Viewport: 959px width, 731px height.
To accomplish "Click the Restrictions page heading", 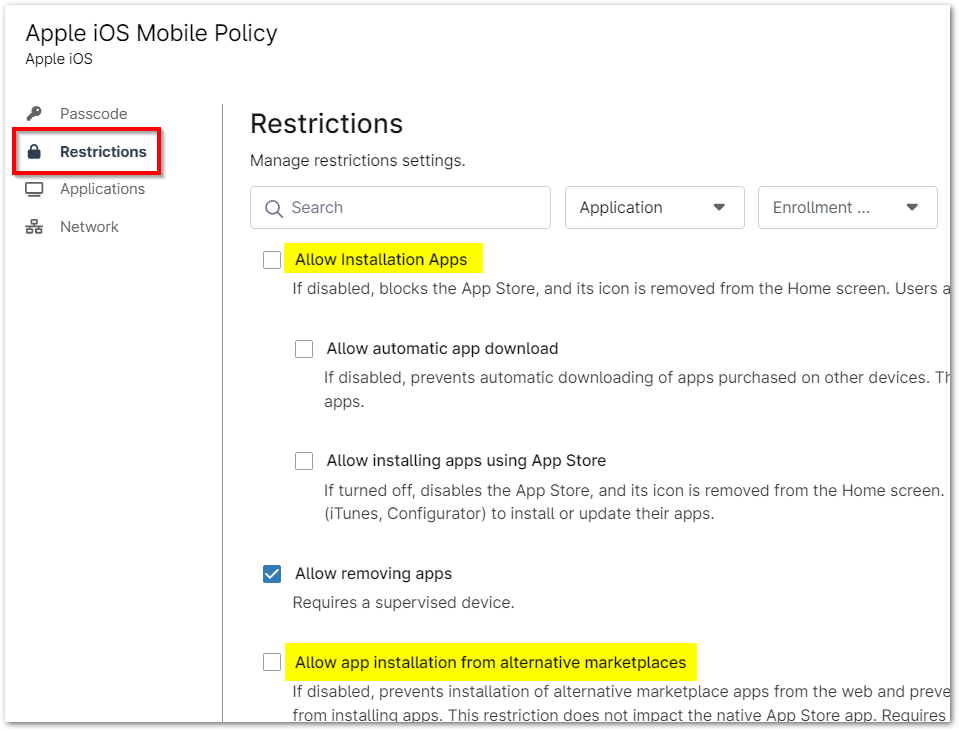I will [x=326, y=124].
